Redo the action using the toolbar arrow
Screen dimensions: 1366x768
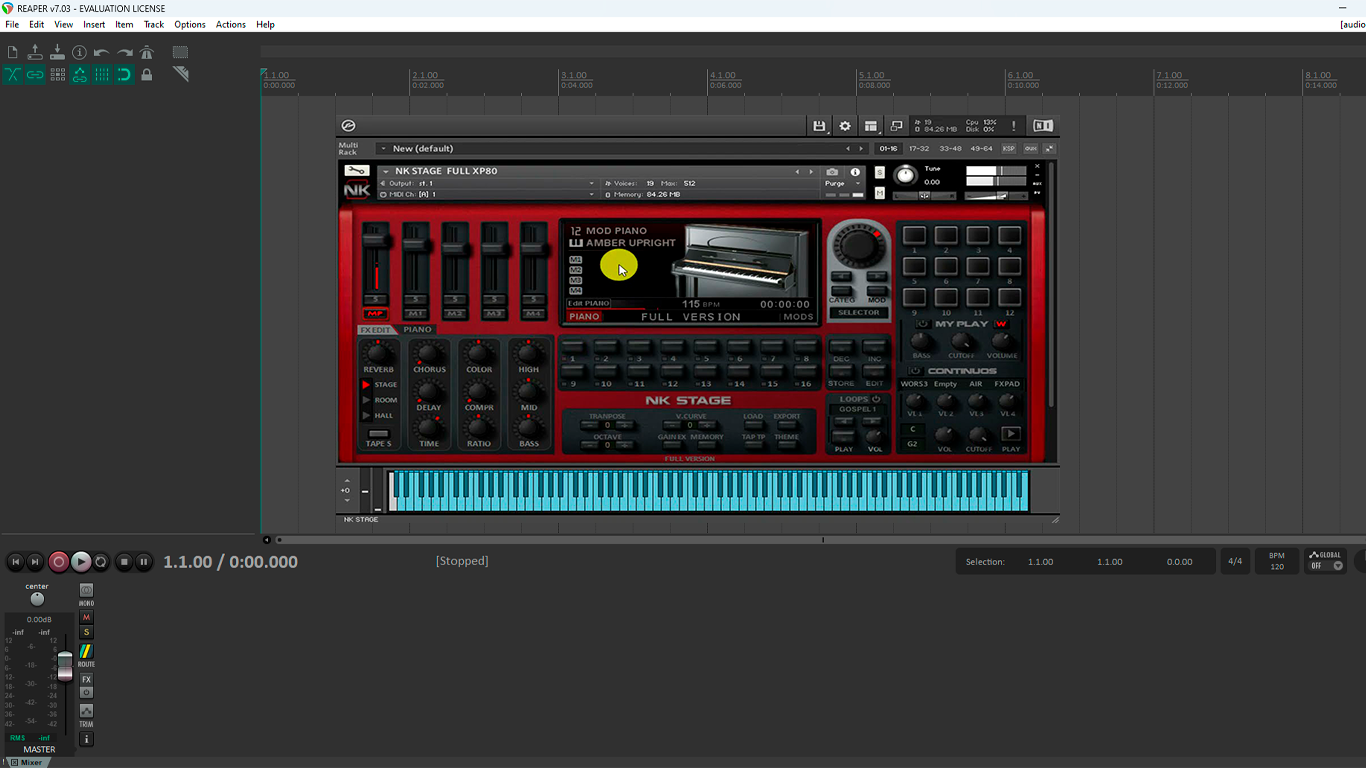(x=124, y=52)
